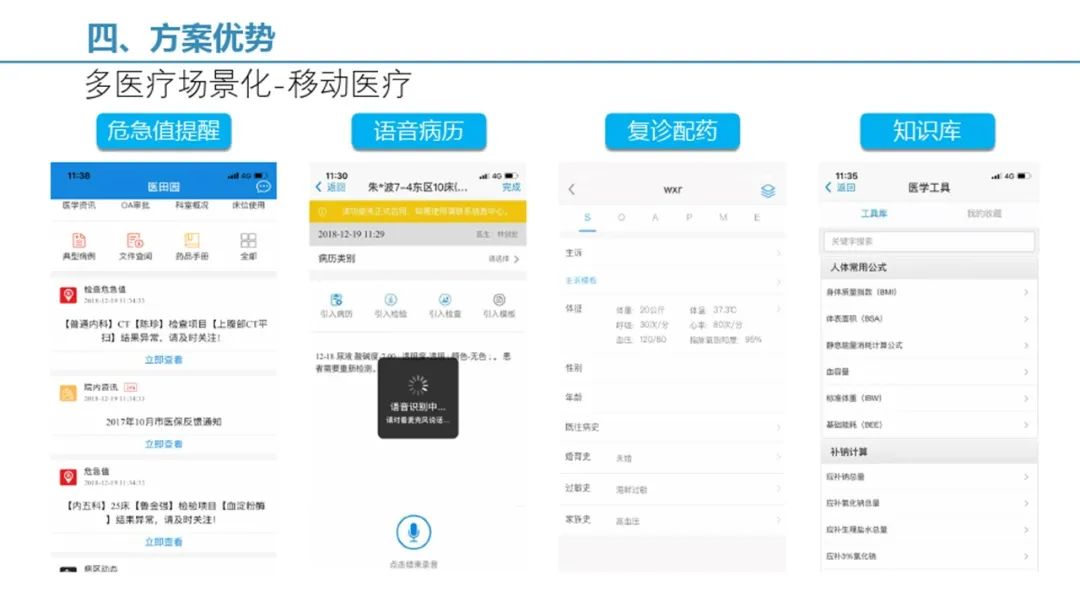Expand the 过敏史 row chevron
Viewport: 1080px width, 608px height.
pos(779,489)
